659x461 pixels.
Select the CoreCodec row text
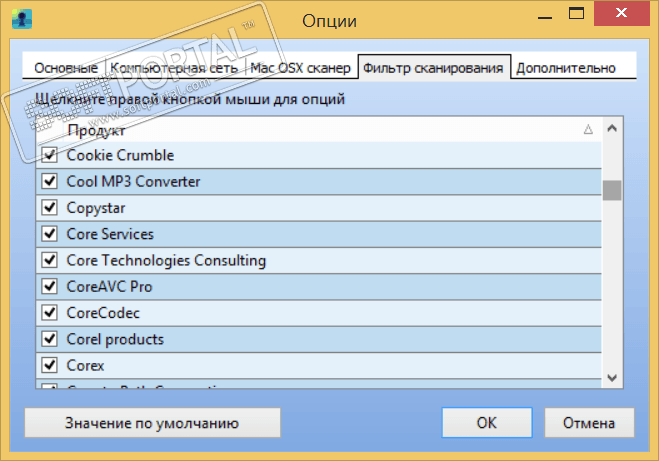(x=103, y=313)
